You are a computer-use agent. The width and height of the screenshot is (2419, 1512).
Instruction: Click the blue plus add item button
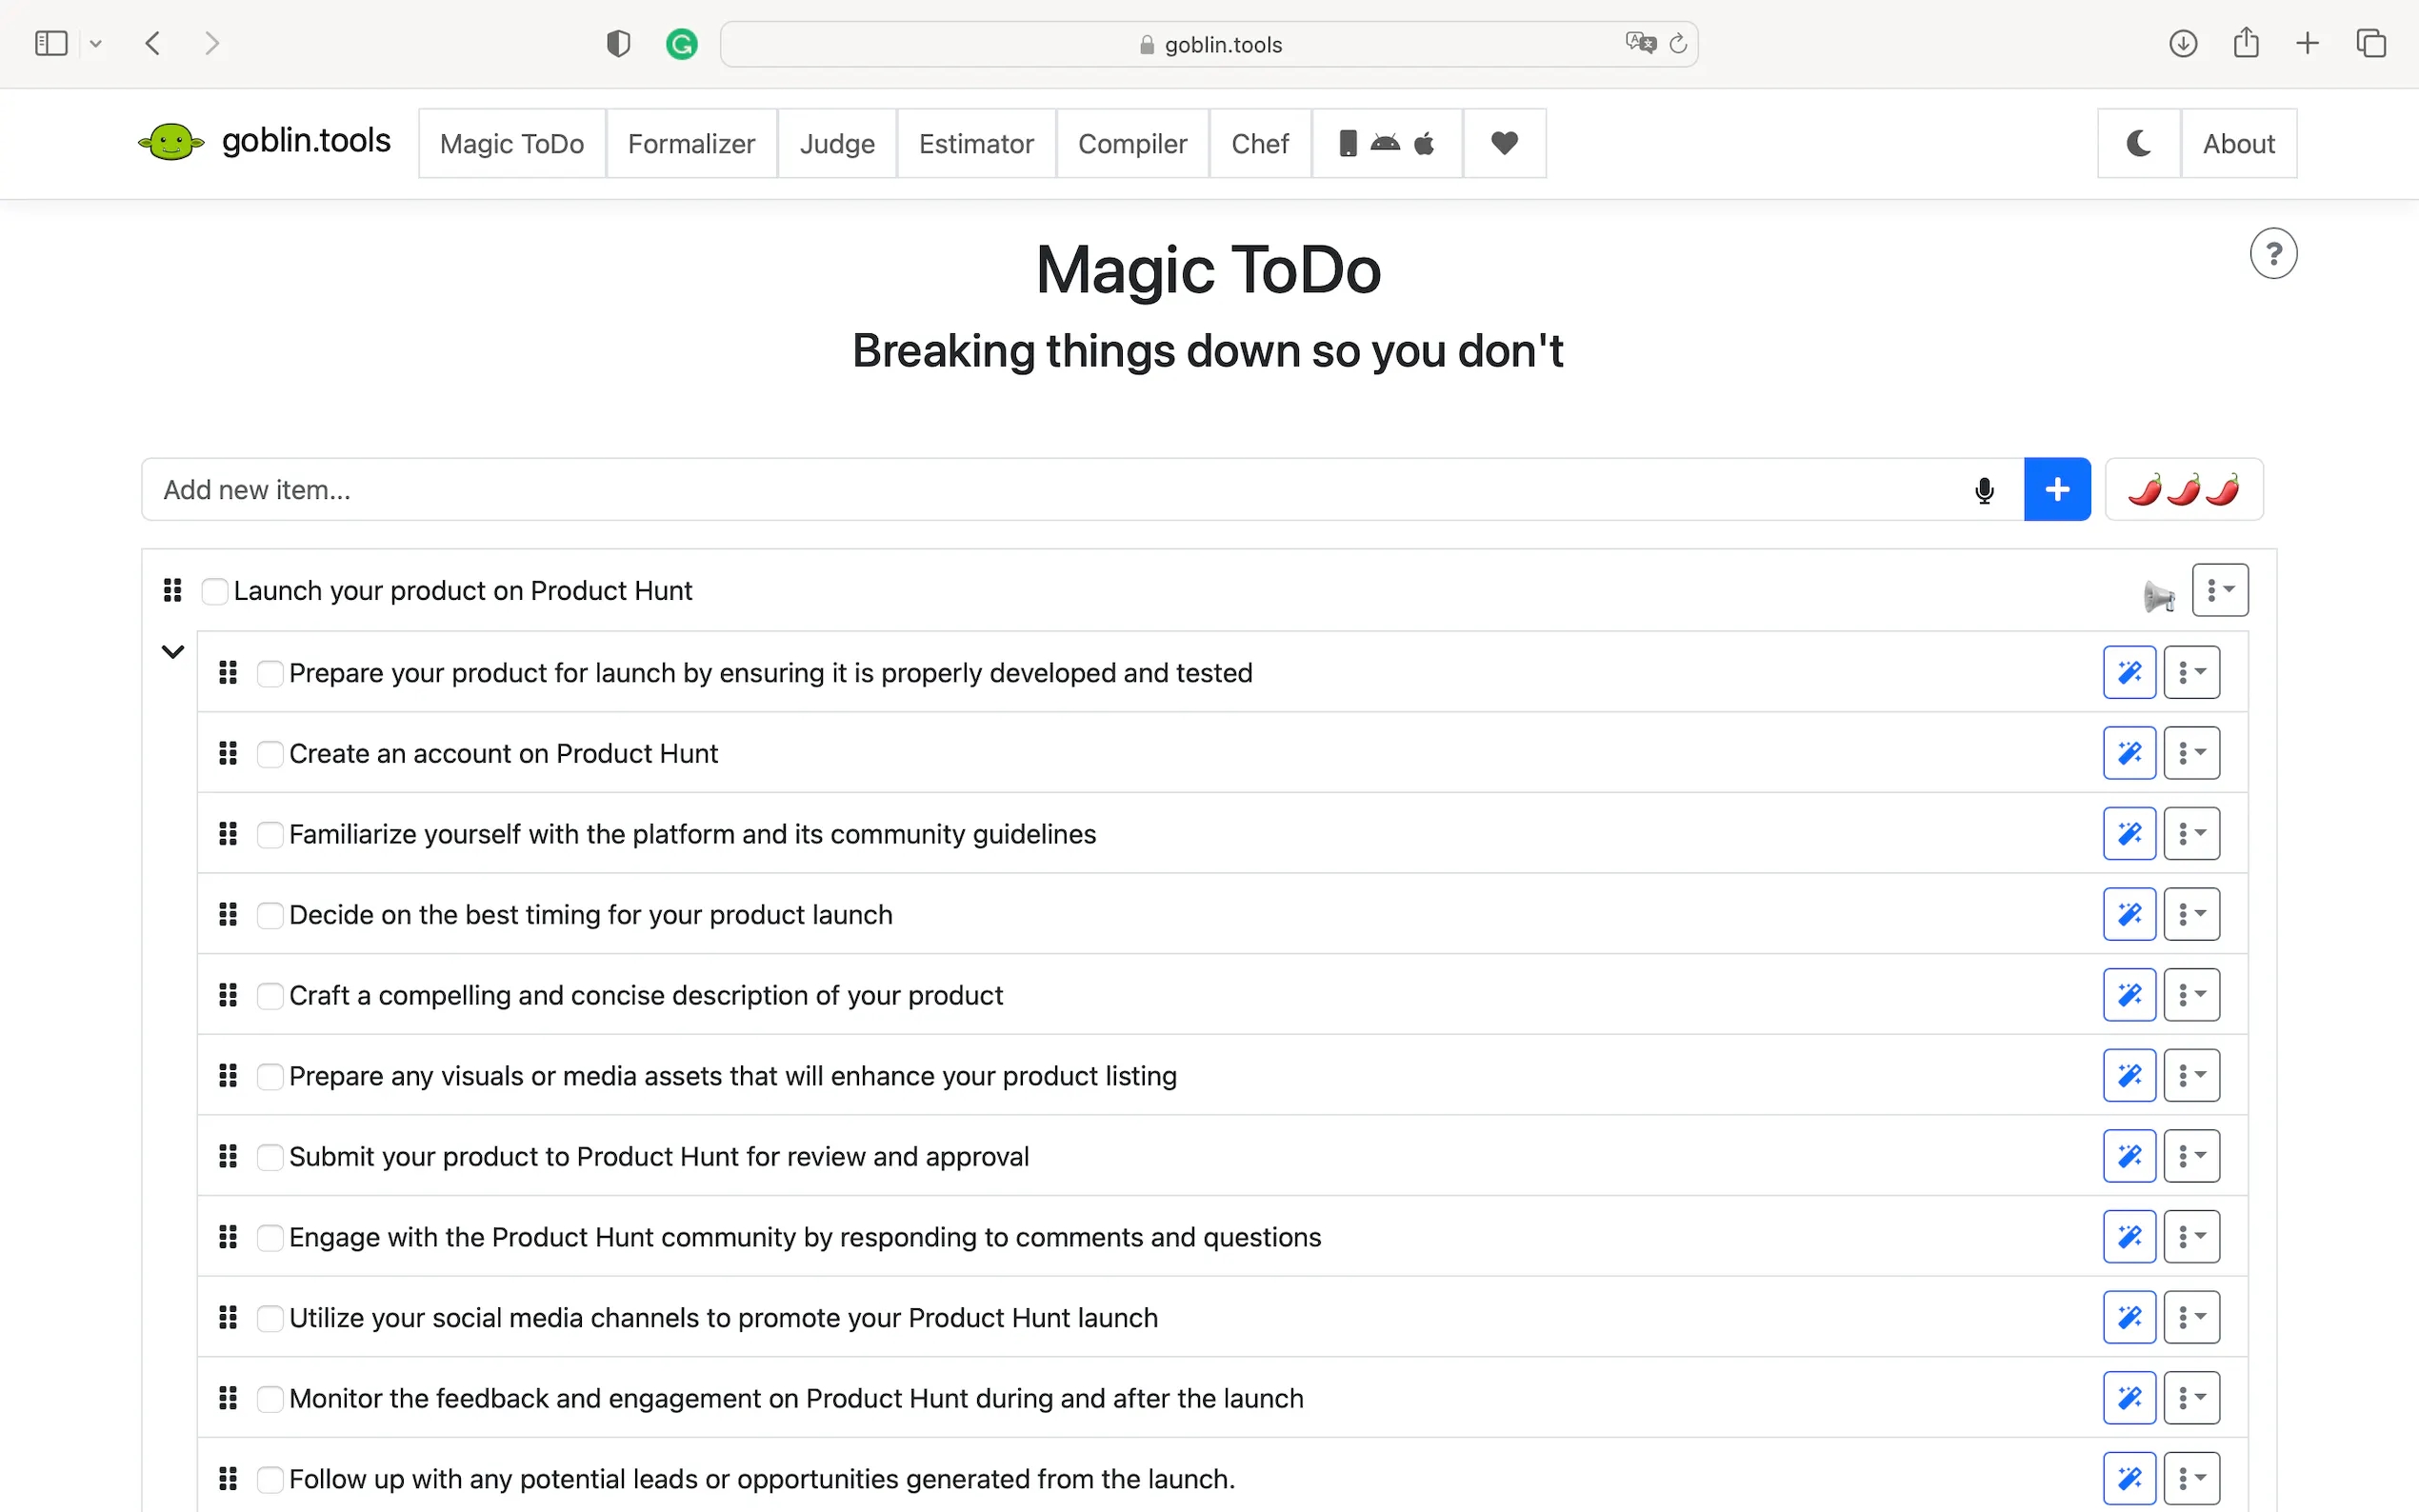click(x=2056, y=490)
